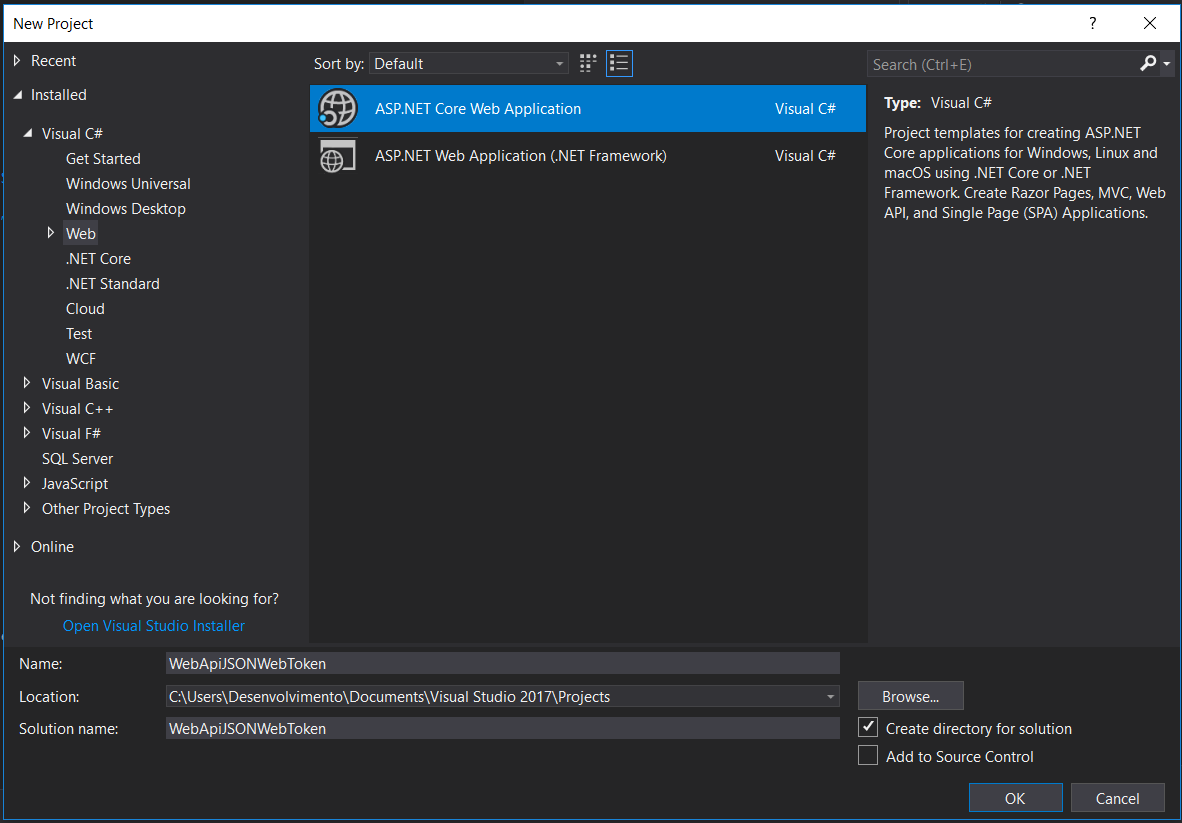Expand the Recent node
The height and width of the screenshot is (823, 1182).
[x=17, y=60]
